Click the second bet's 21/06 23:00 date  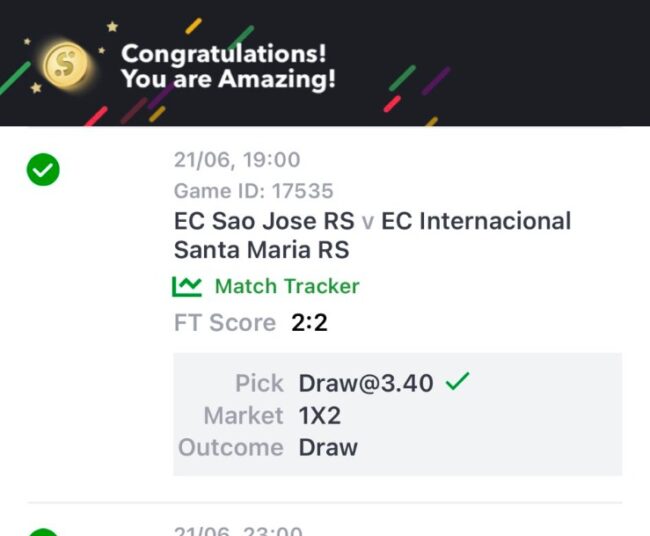238,531
